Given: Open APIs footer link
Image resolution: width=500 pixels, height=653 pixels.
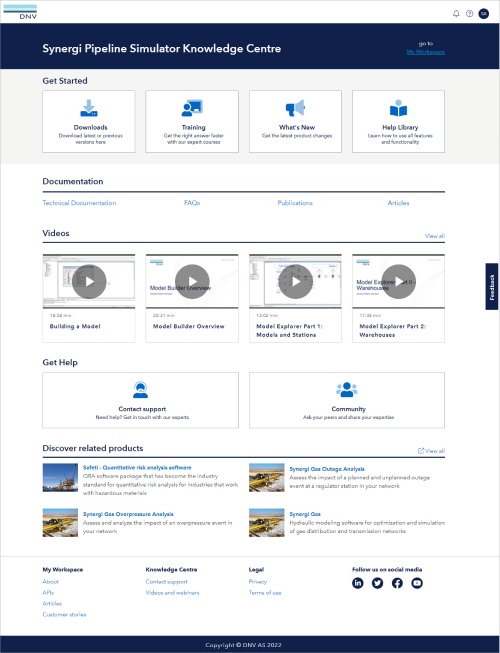Looking at the screenshot, I should 48,593.
